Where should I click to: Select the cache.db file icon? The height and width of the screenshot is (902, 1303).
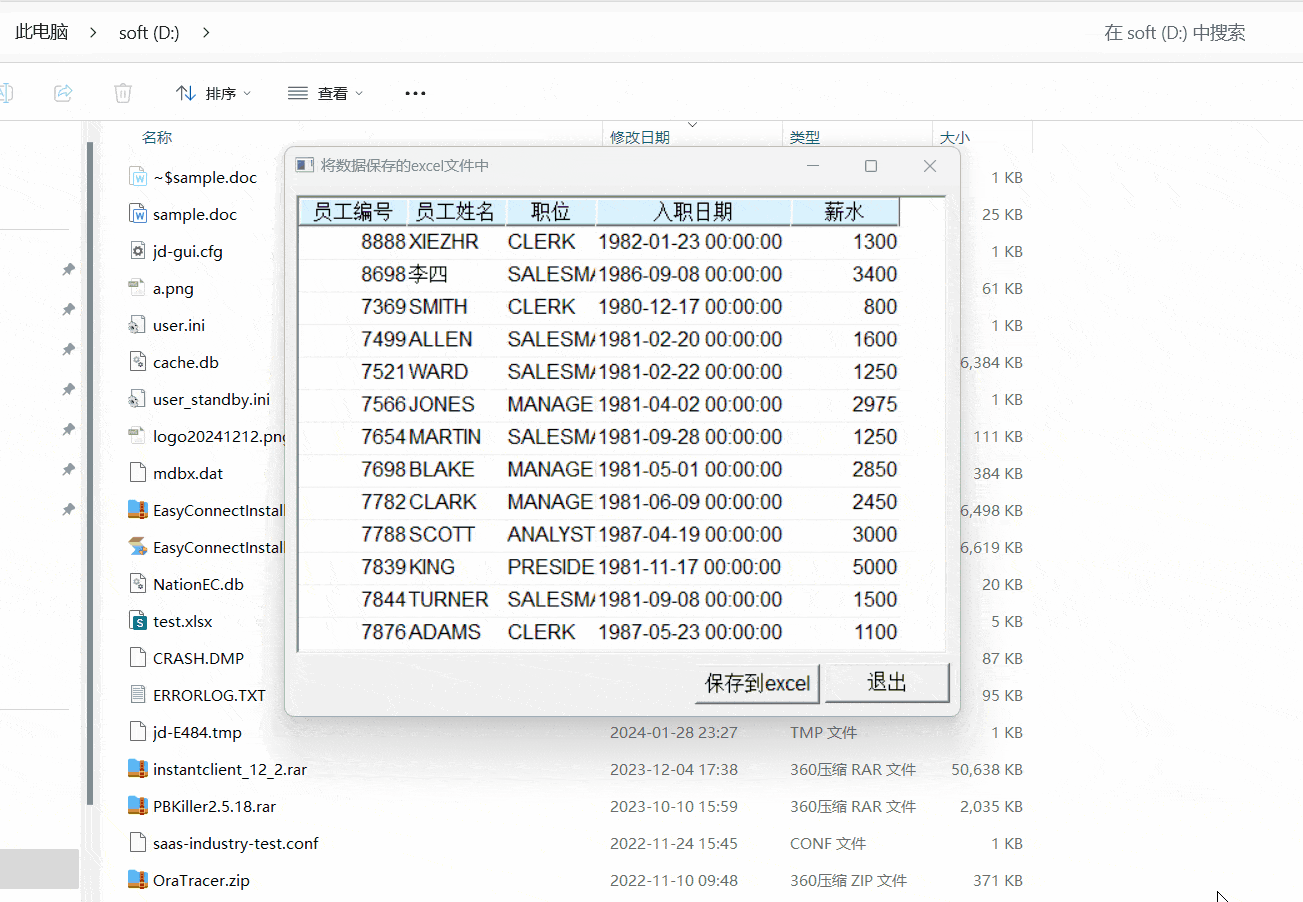138,362
